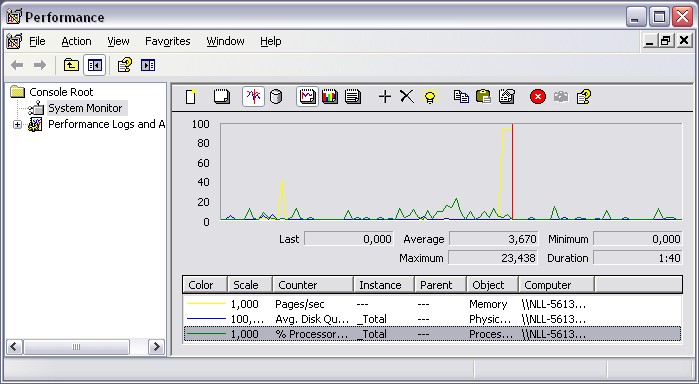Maximize the Performance window
699x384 pixels.
tap(659, 17)
